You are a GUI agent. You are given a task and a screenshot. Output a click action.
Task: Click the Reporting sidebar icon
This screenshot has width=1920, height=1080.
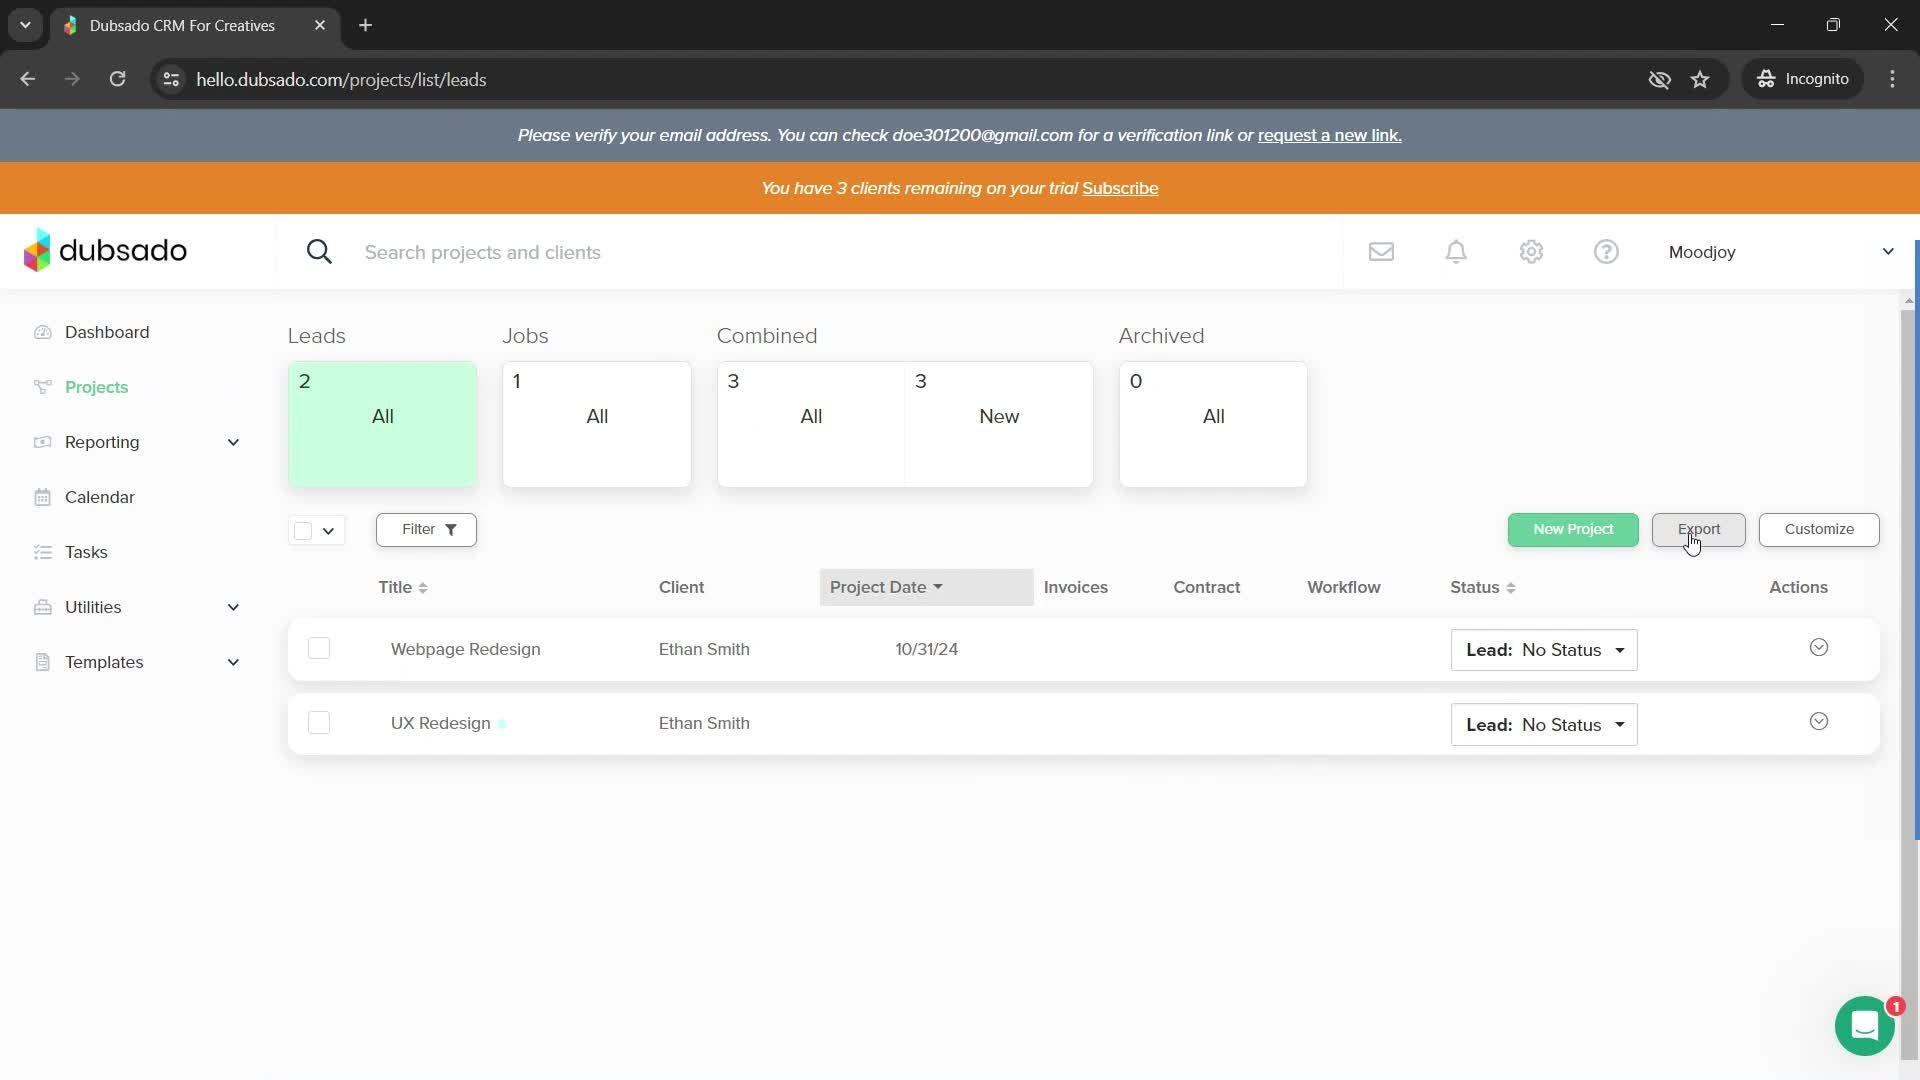pos(42,442)
